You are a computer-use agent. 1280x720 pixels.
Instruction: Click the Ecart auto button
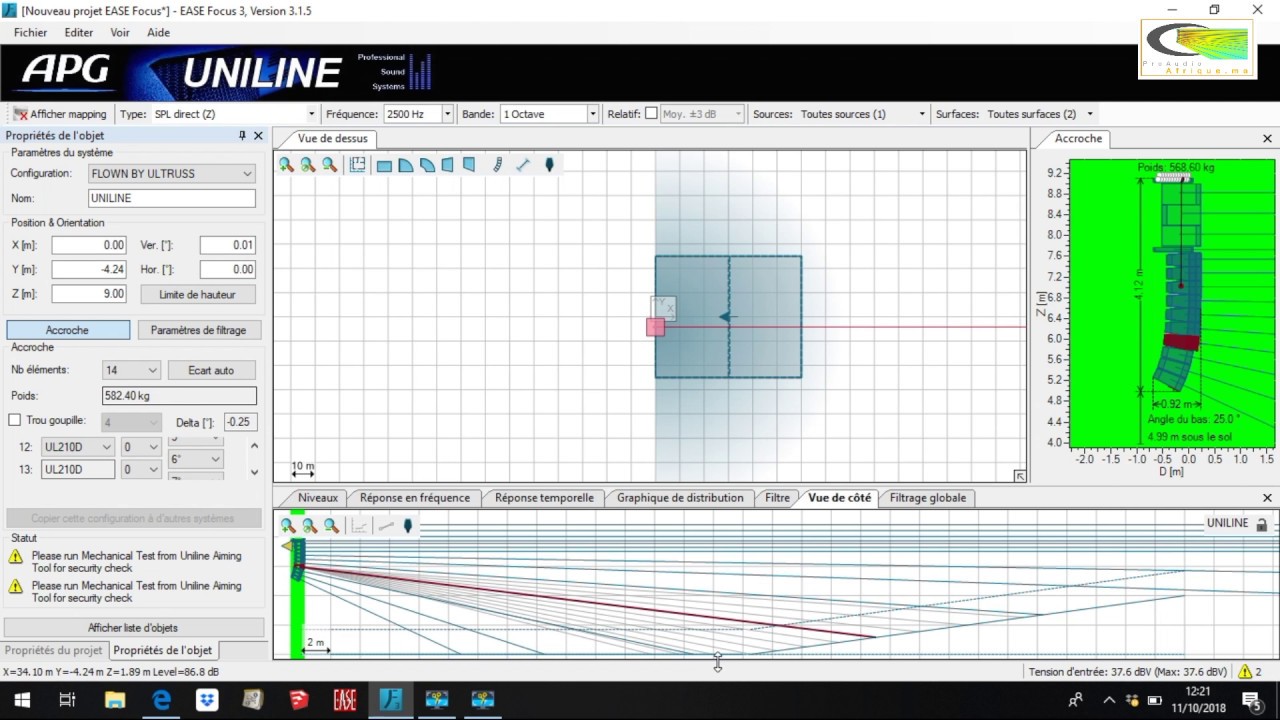[211, 370]
